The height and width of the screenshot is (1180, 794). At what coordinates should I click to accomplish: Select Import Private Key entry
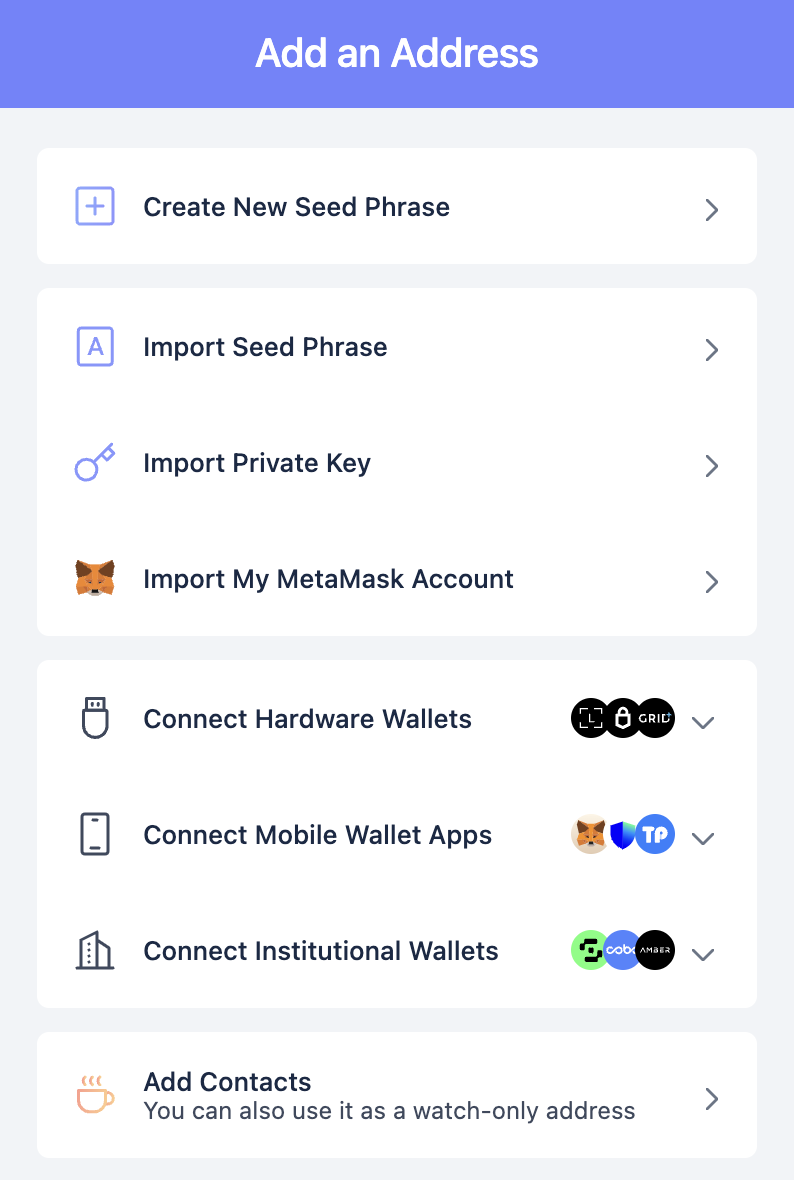pos(397,463)
